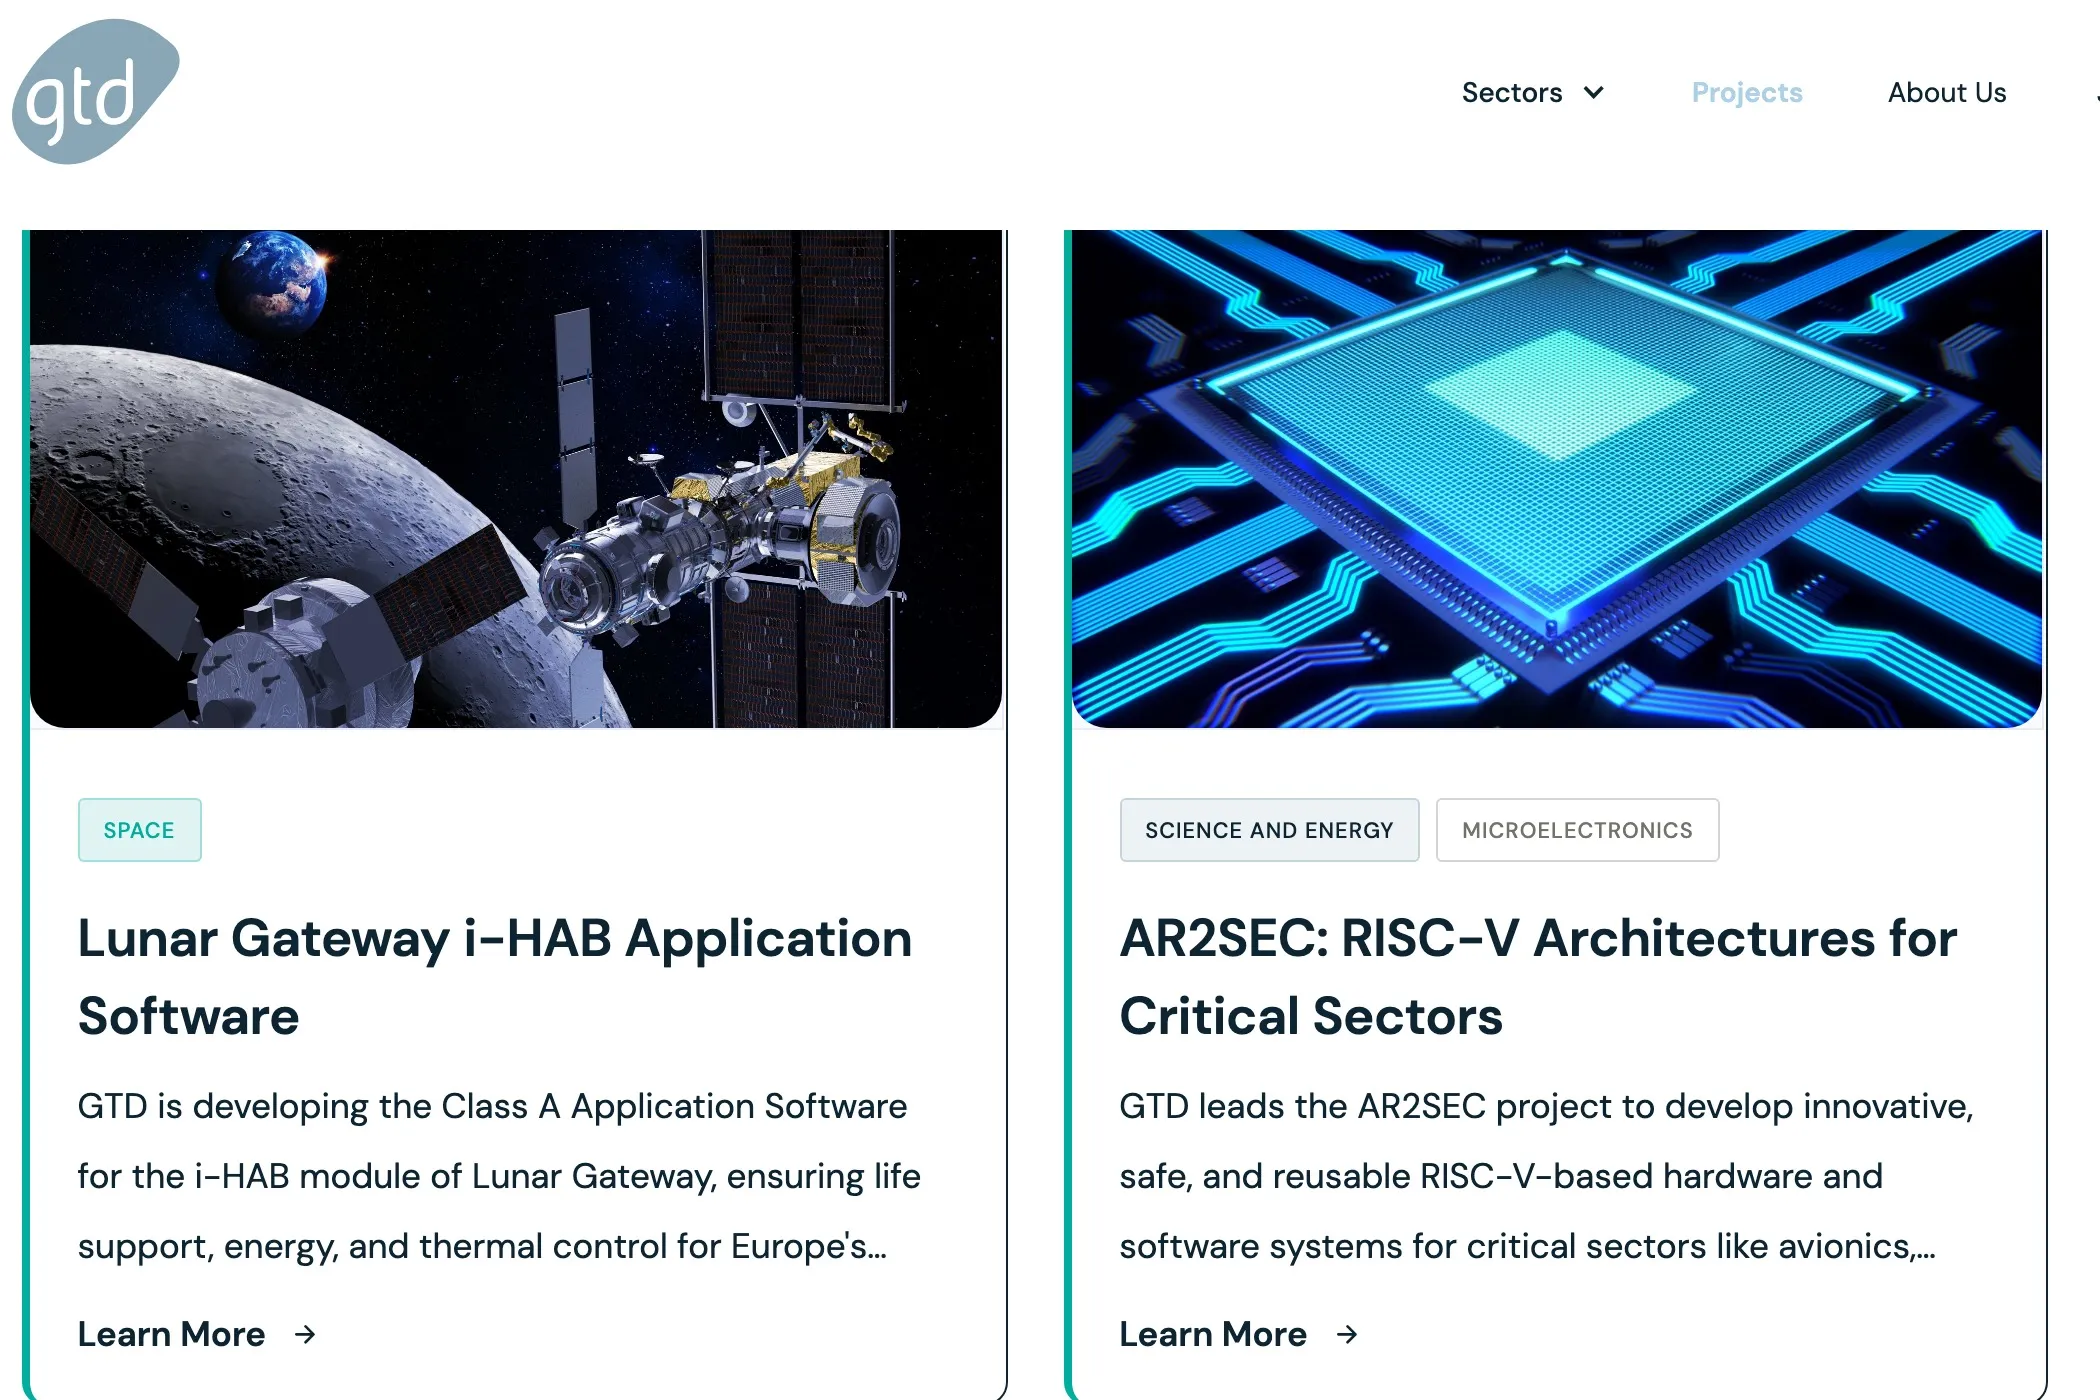The image size is (2100, 1400).
Task: Open the Projects menu item
Action: point(1747,93)
